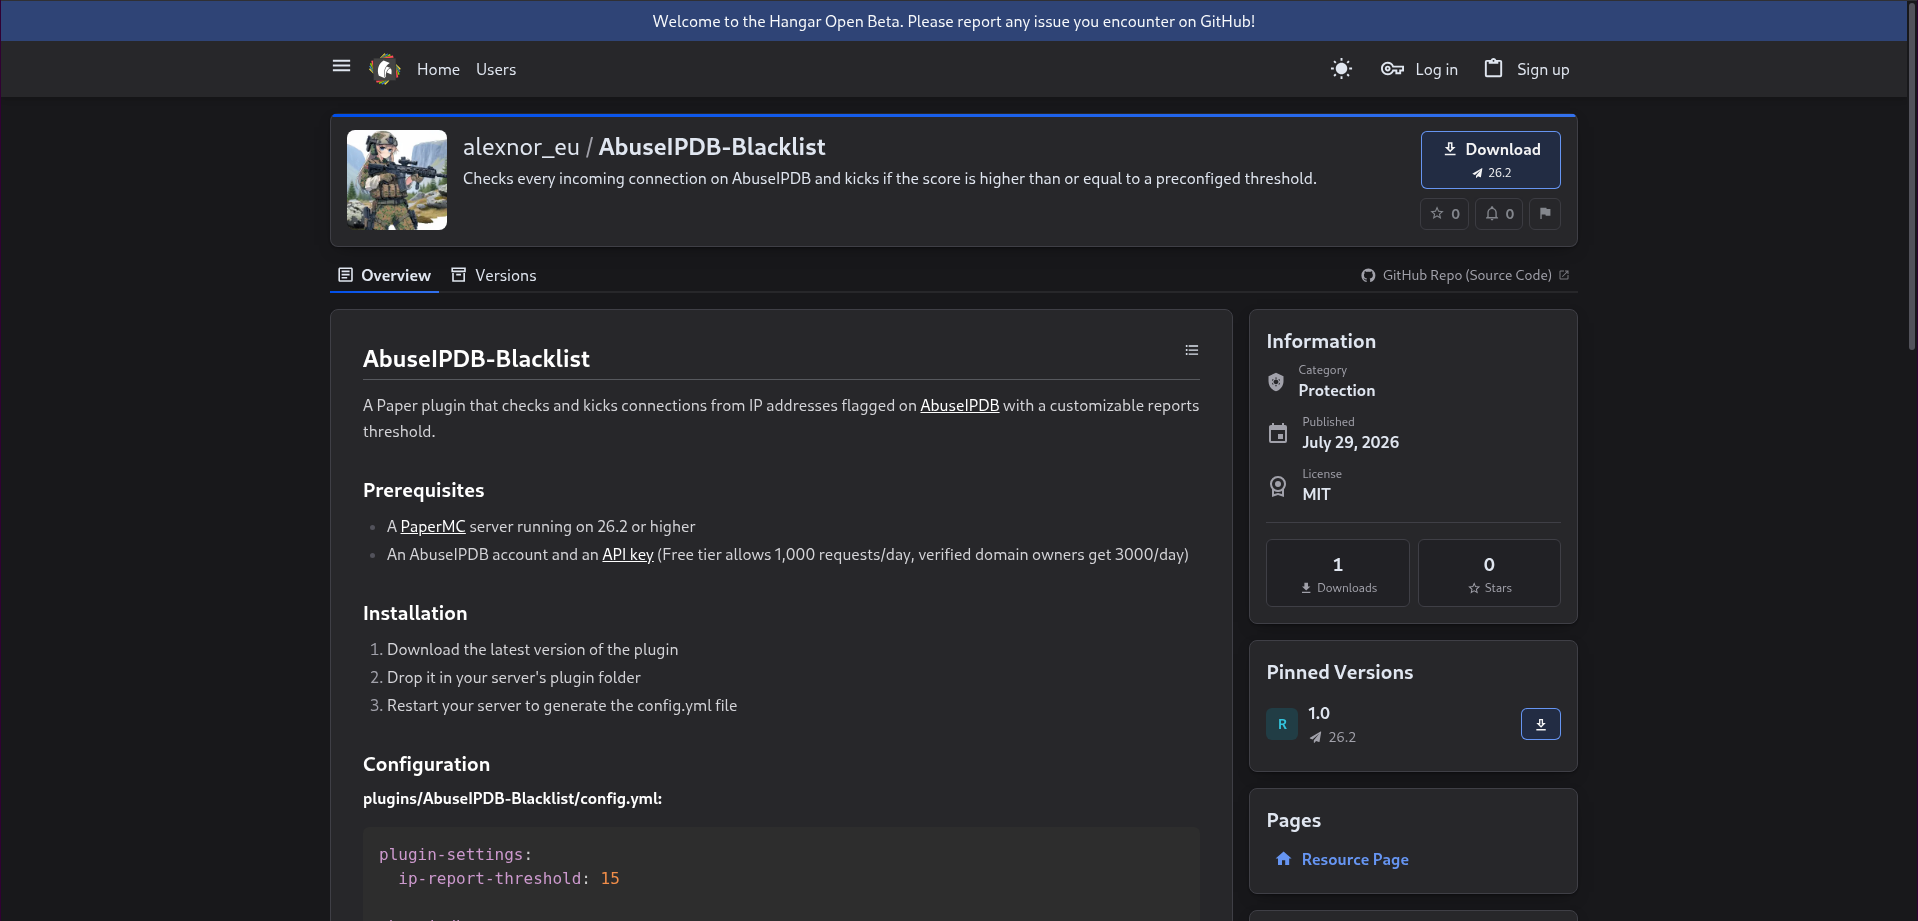Screen dimensions: 1918x921
Task: Open the hamburger navigation menu
Action: [x=341, y=66]
